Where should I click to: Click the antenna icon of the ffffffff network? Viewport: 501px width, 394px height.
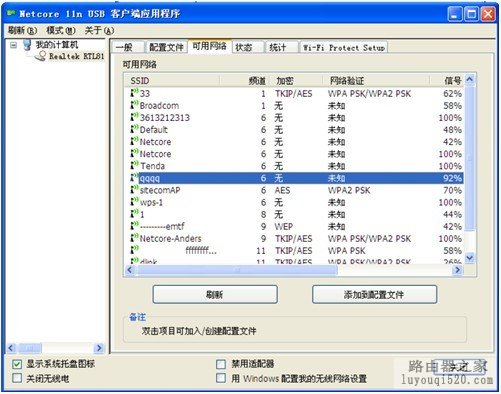135,250
